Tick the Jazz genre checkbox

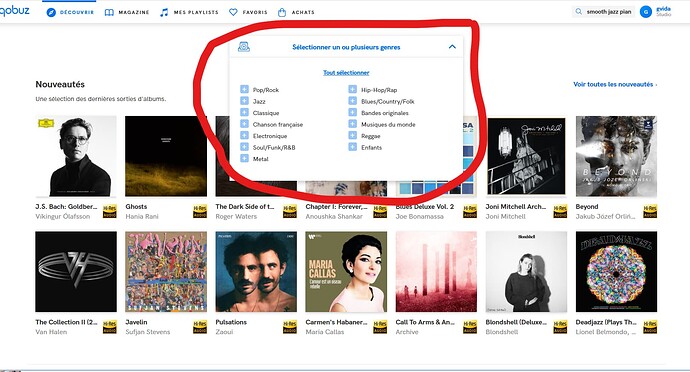[x=244, y=101]
